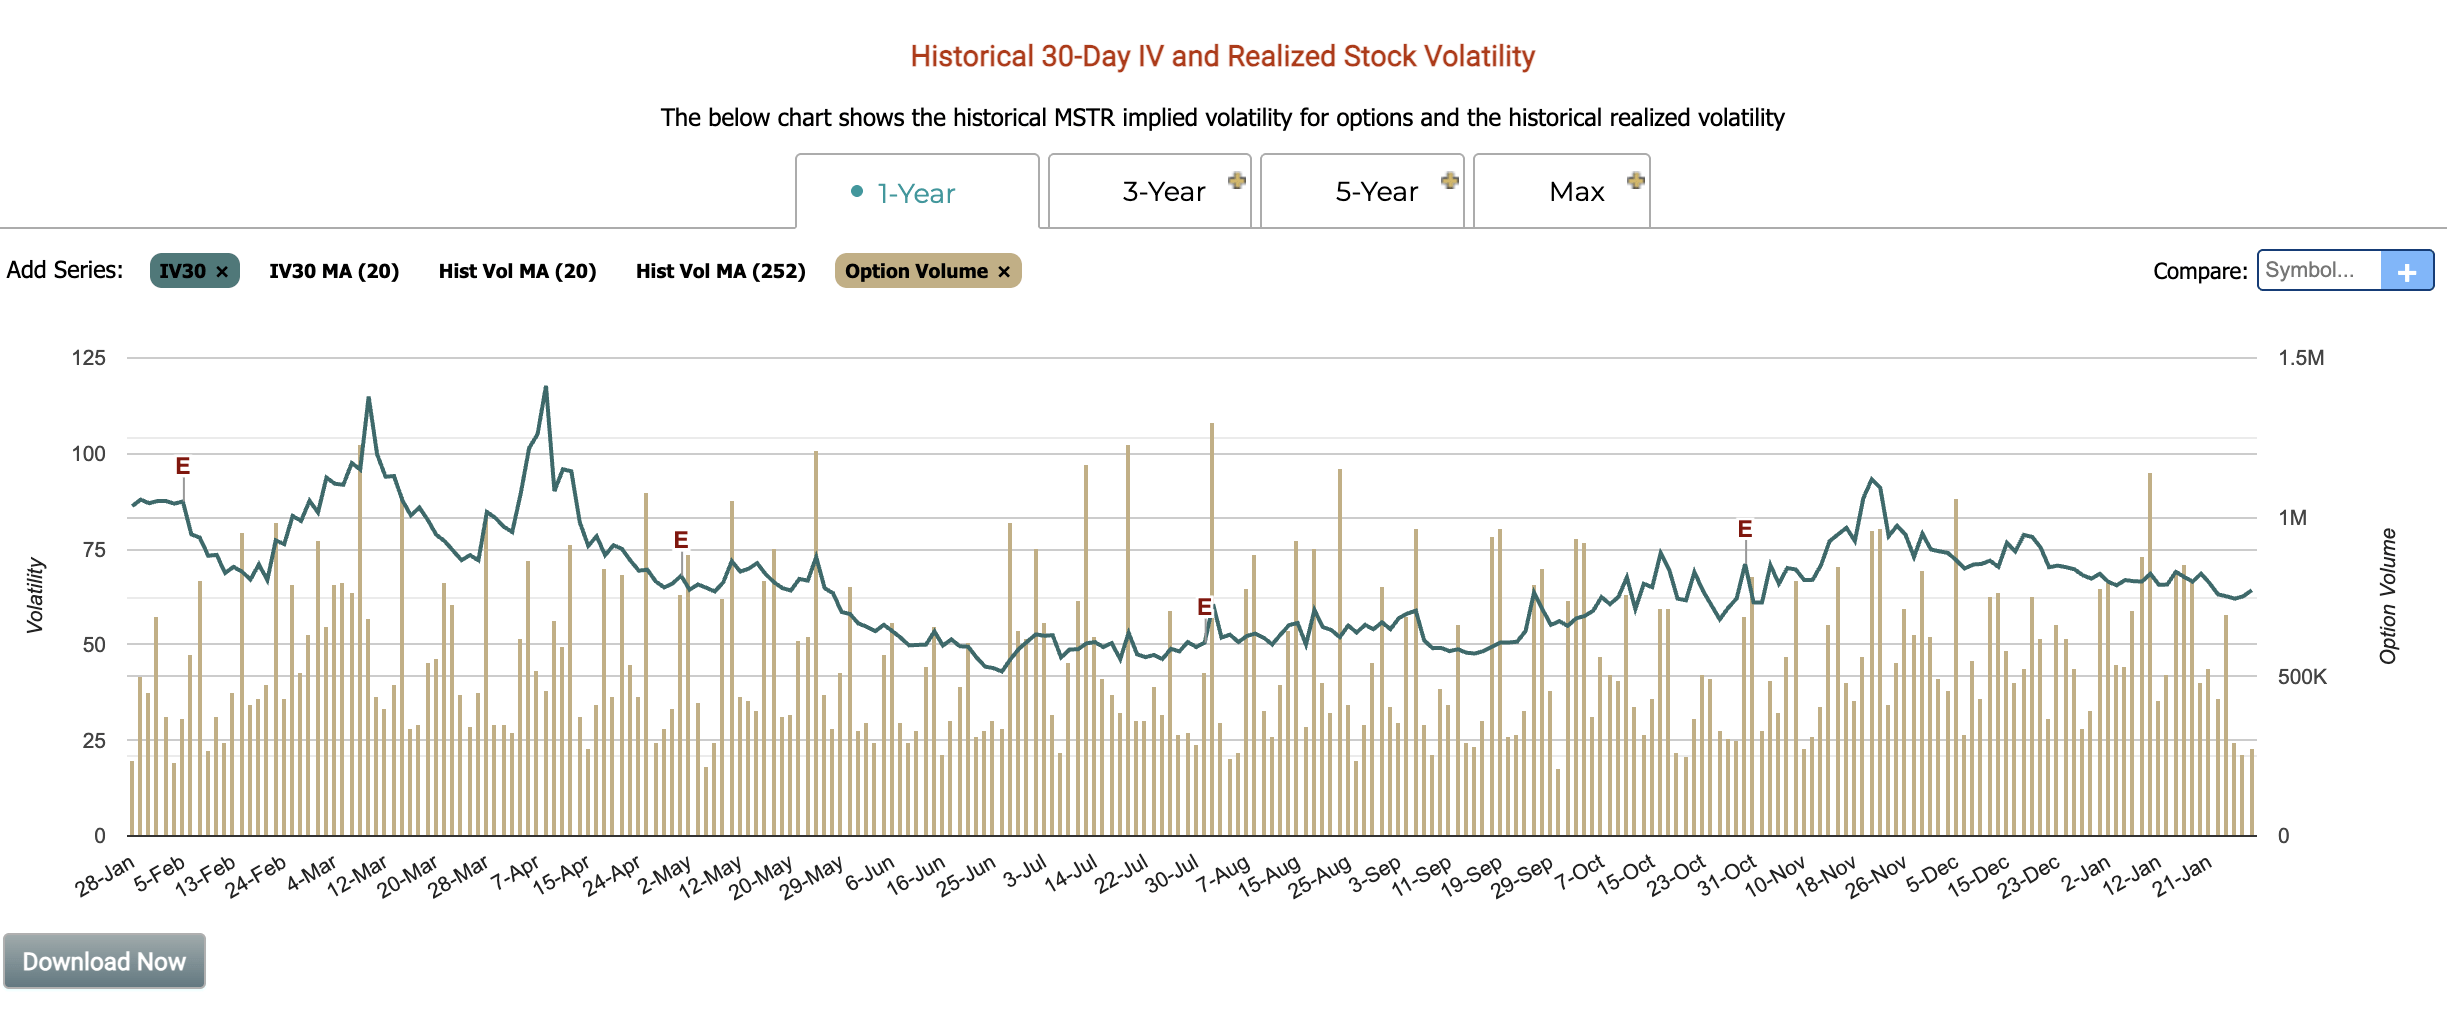Enable the Hist Vol MA (20) series

516,271
